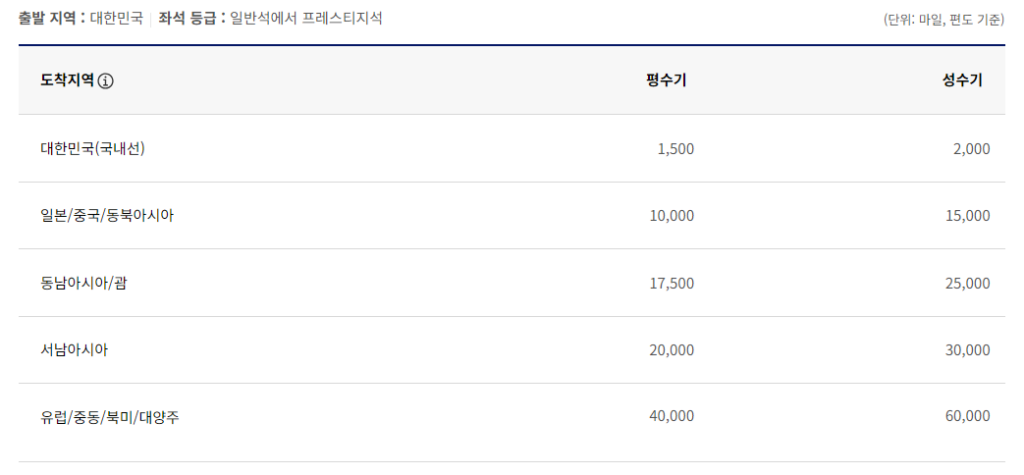Click the 2,000 peak mileage value

(x=971, y=149)
